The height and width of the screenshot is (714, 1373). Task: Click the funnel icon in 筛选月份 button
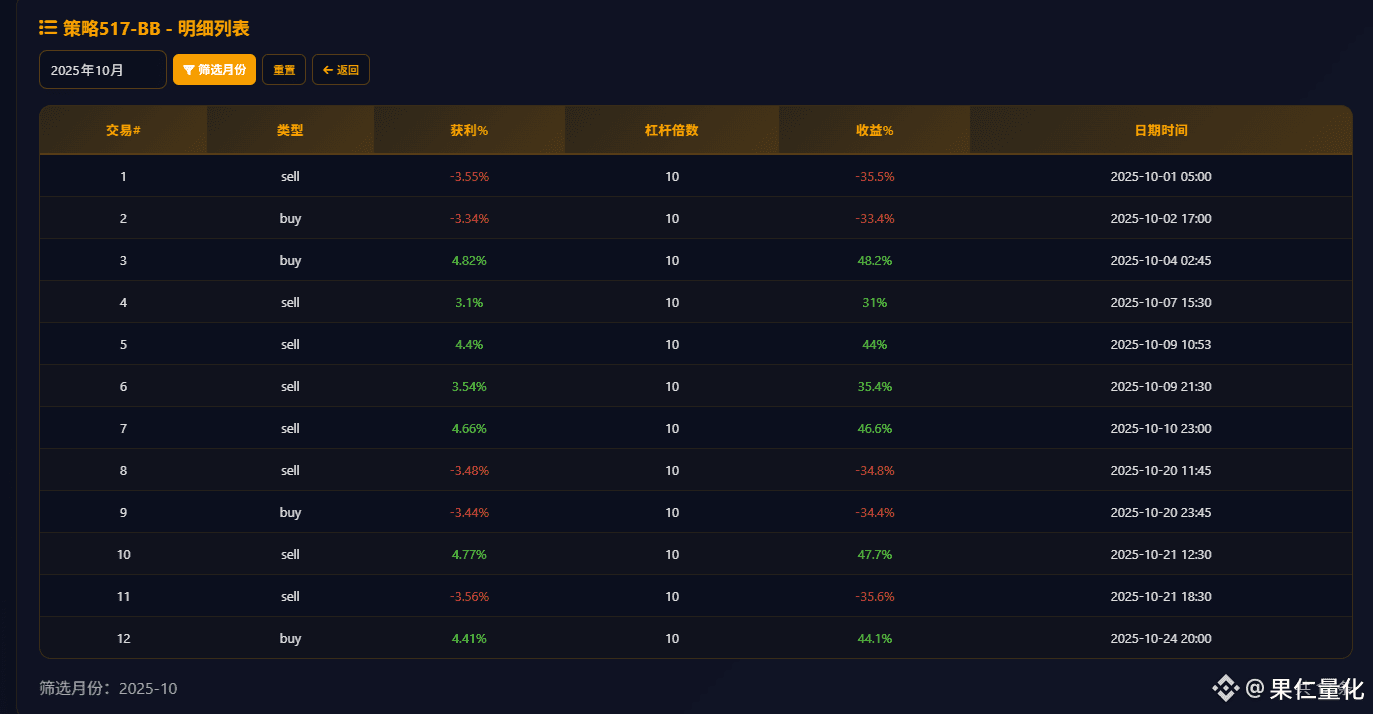(189, 70)
